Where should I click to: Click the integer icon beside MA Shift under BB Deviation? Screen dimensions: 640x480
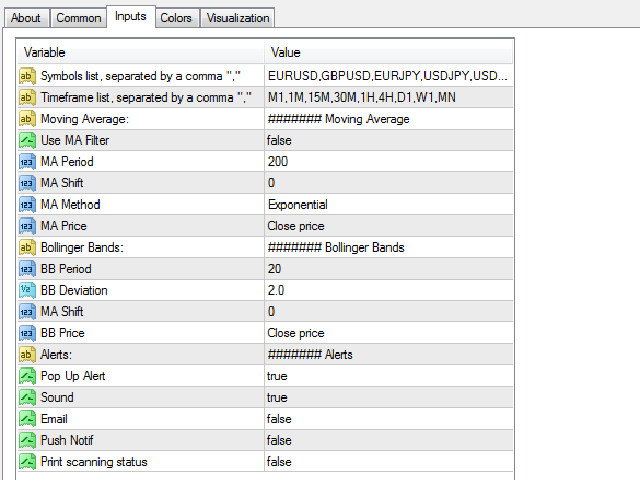(27, 311)
